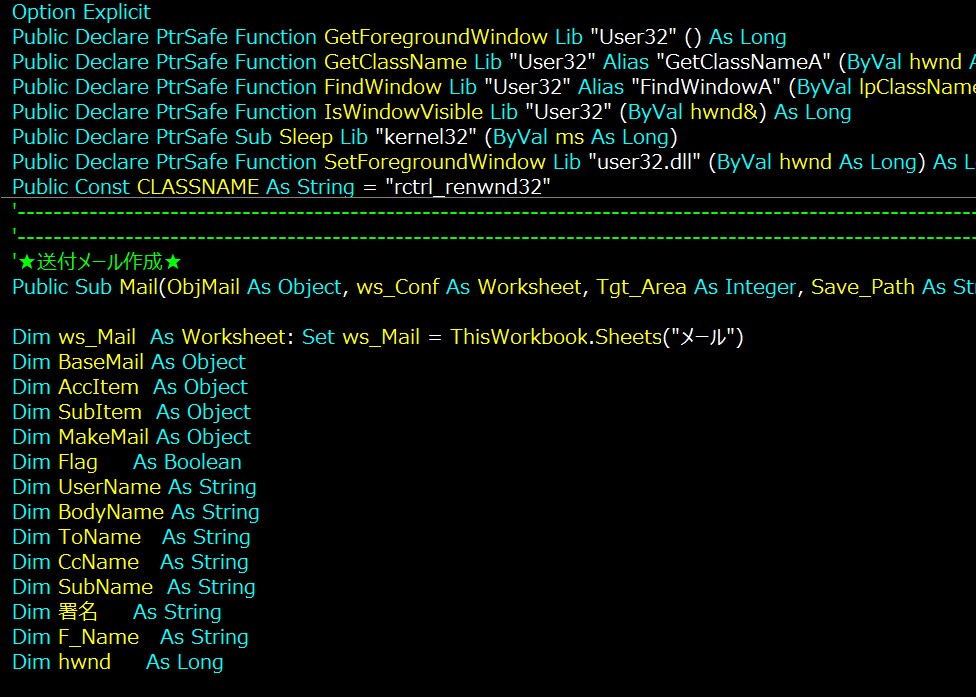This screenshot has width=976, height=697.
Task: Click the FindWindow function name
Action: (383, 87)
